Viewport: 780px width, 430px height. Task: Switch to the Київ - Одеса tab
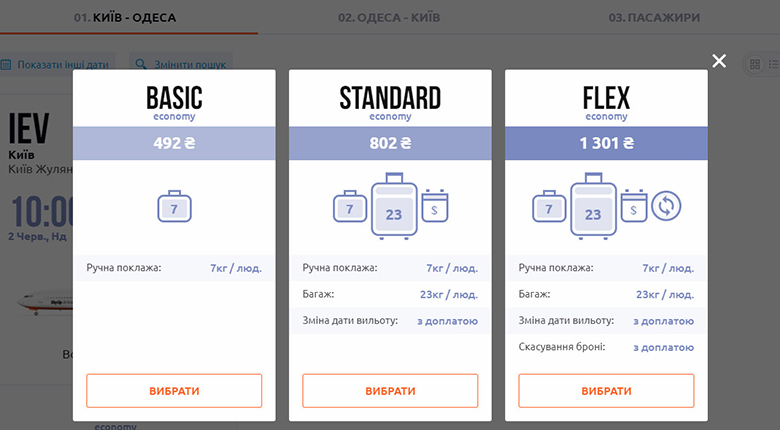tap(129, 17)
